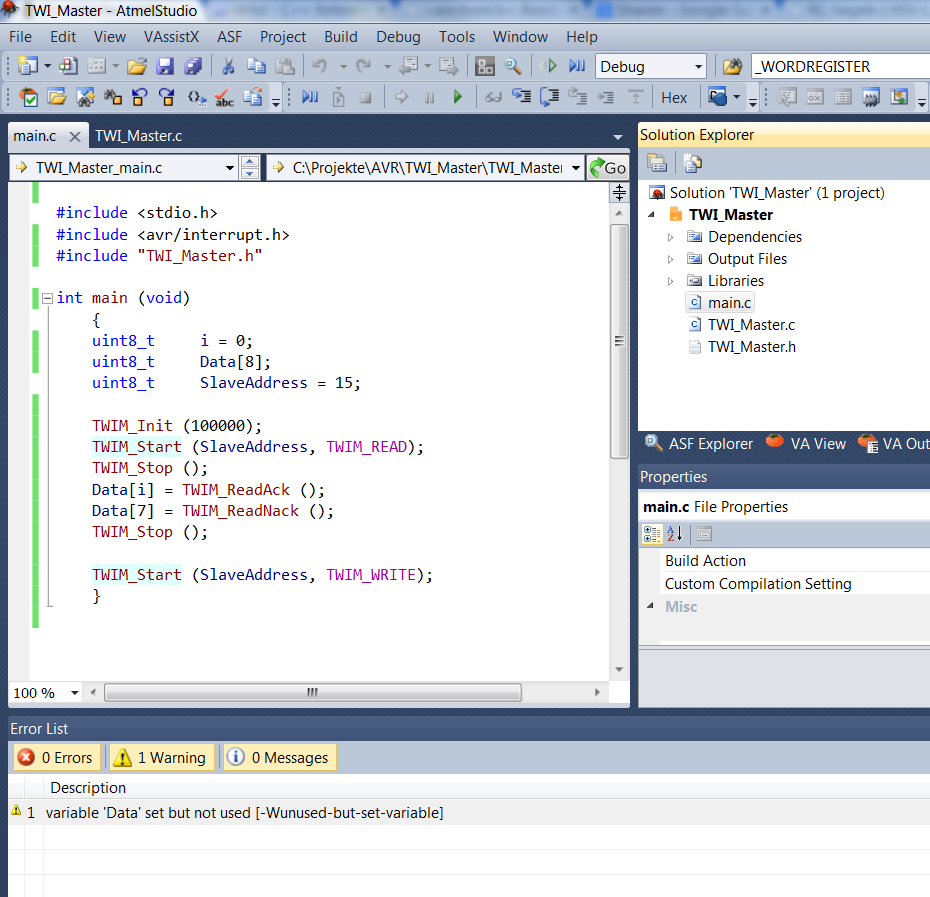The width and height of the screenshot is (930, 897).
Task: Toggle the 0 Messages filter
Action: coord(279,757)
